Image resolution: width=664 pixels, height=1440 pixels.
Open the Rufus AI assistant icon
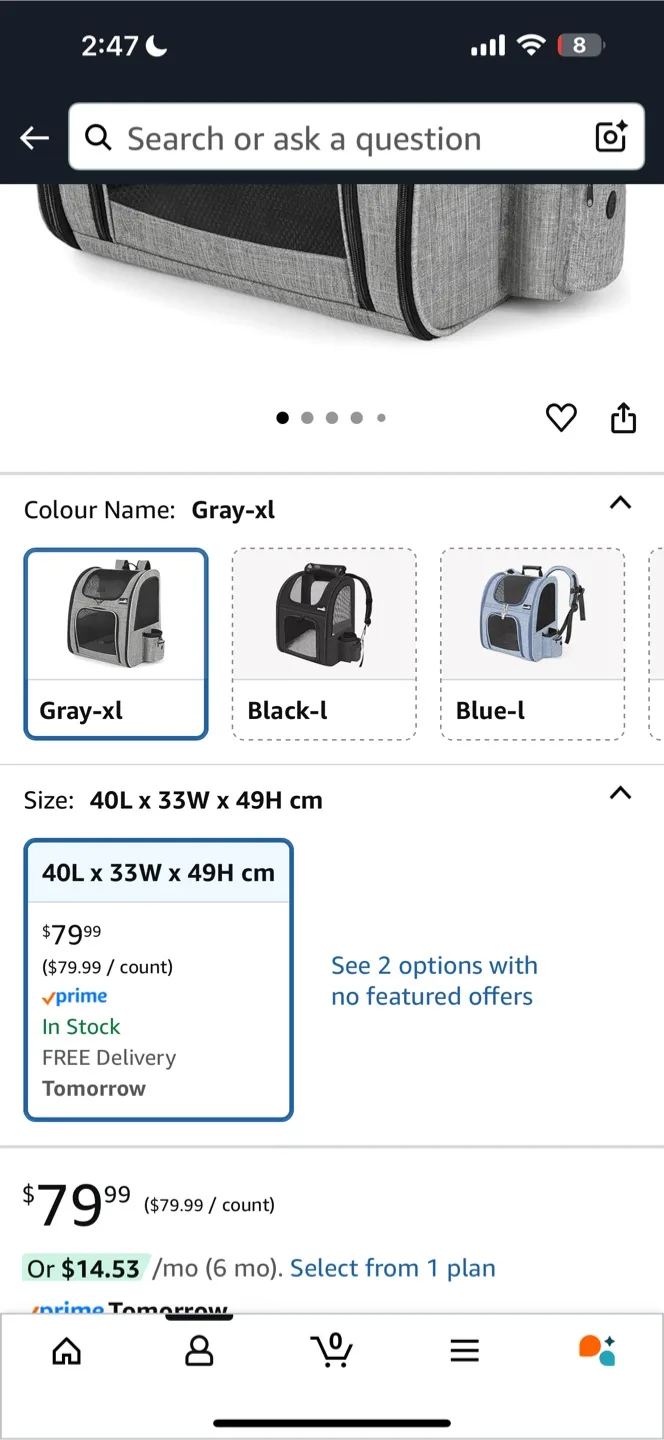[597, 1348]
